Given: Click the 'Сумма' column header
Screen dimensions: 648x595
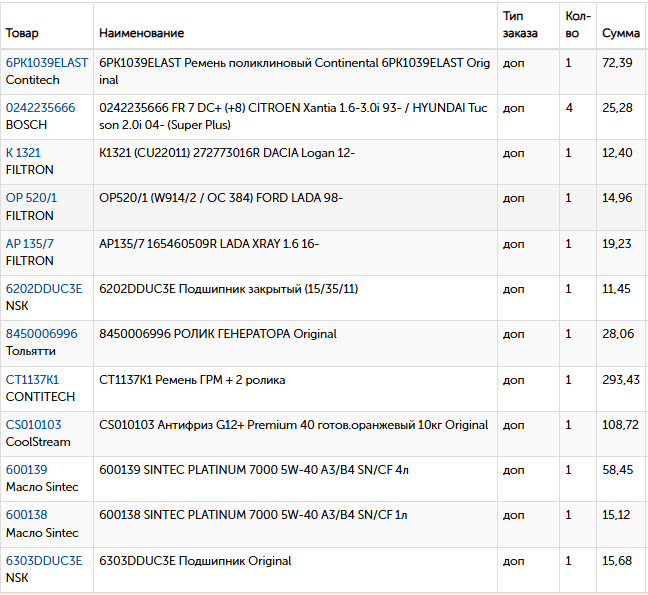Looking at the screenshot, I should 621,33.
